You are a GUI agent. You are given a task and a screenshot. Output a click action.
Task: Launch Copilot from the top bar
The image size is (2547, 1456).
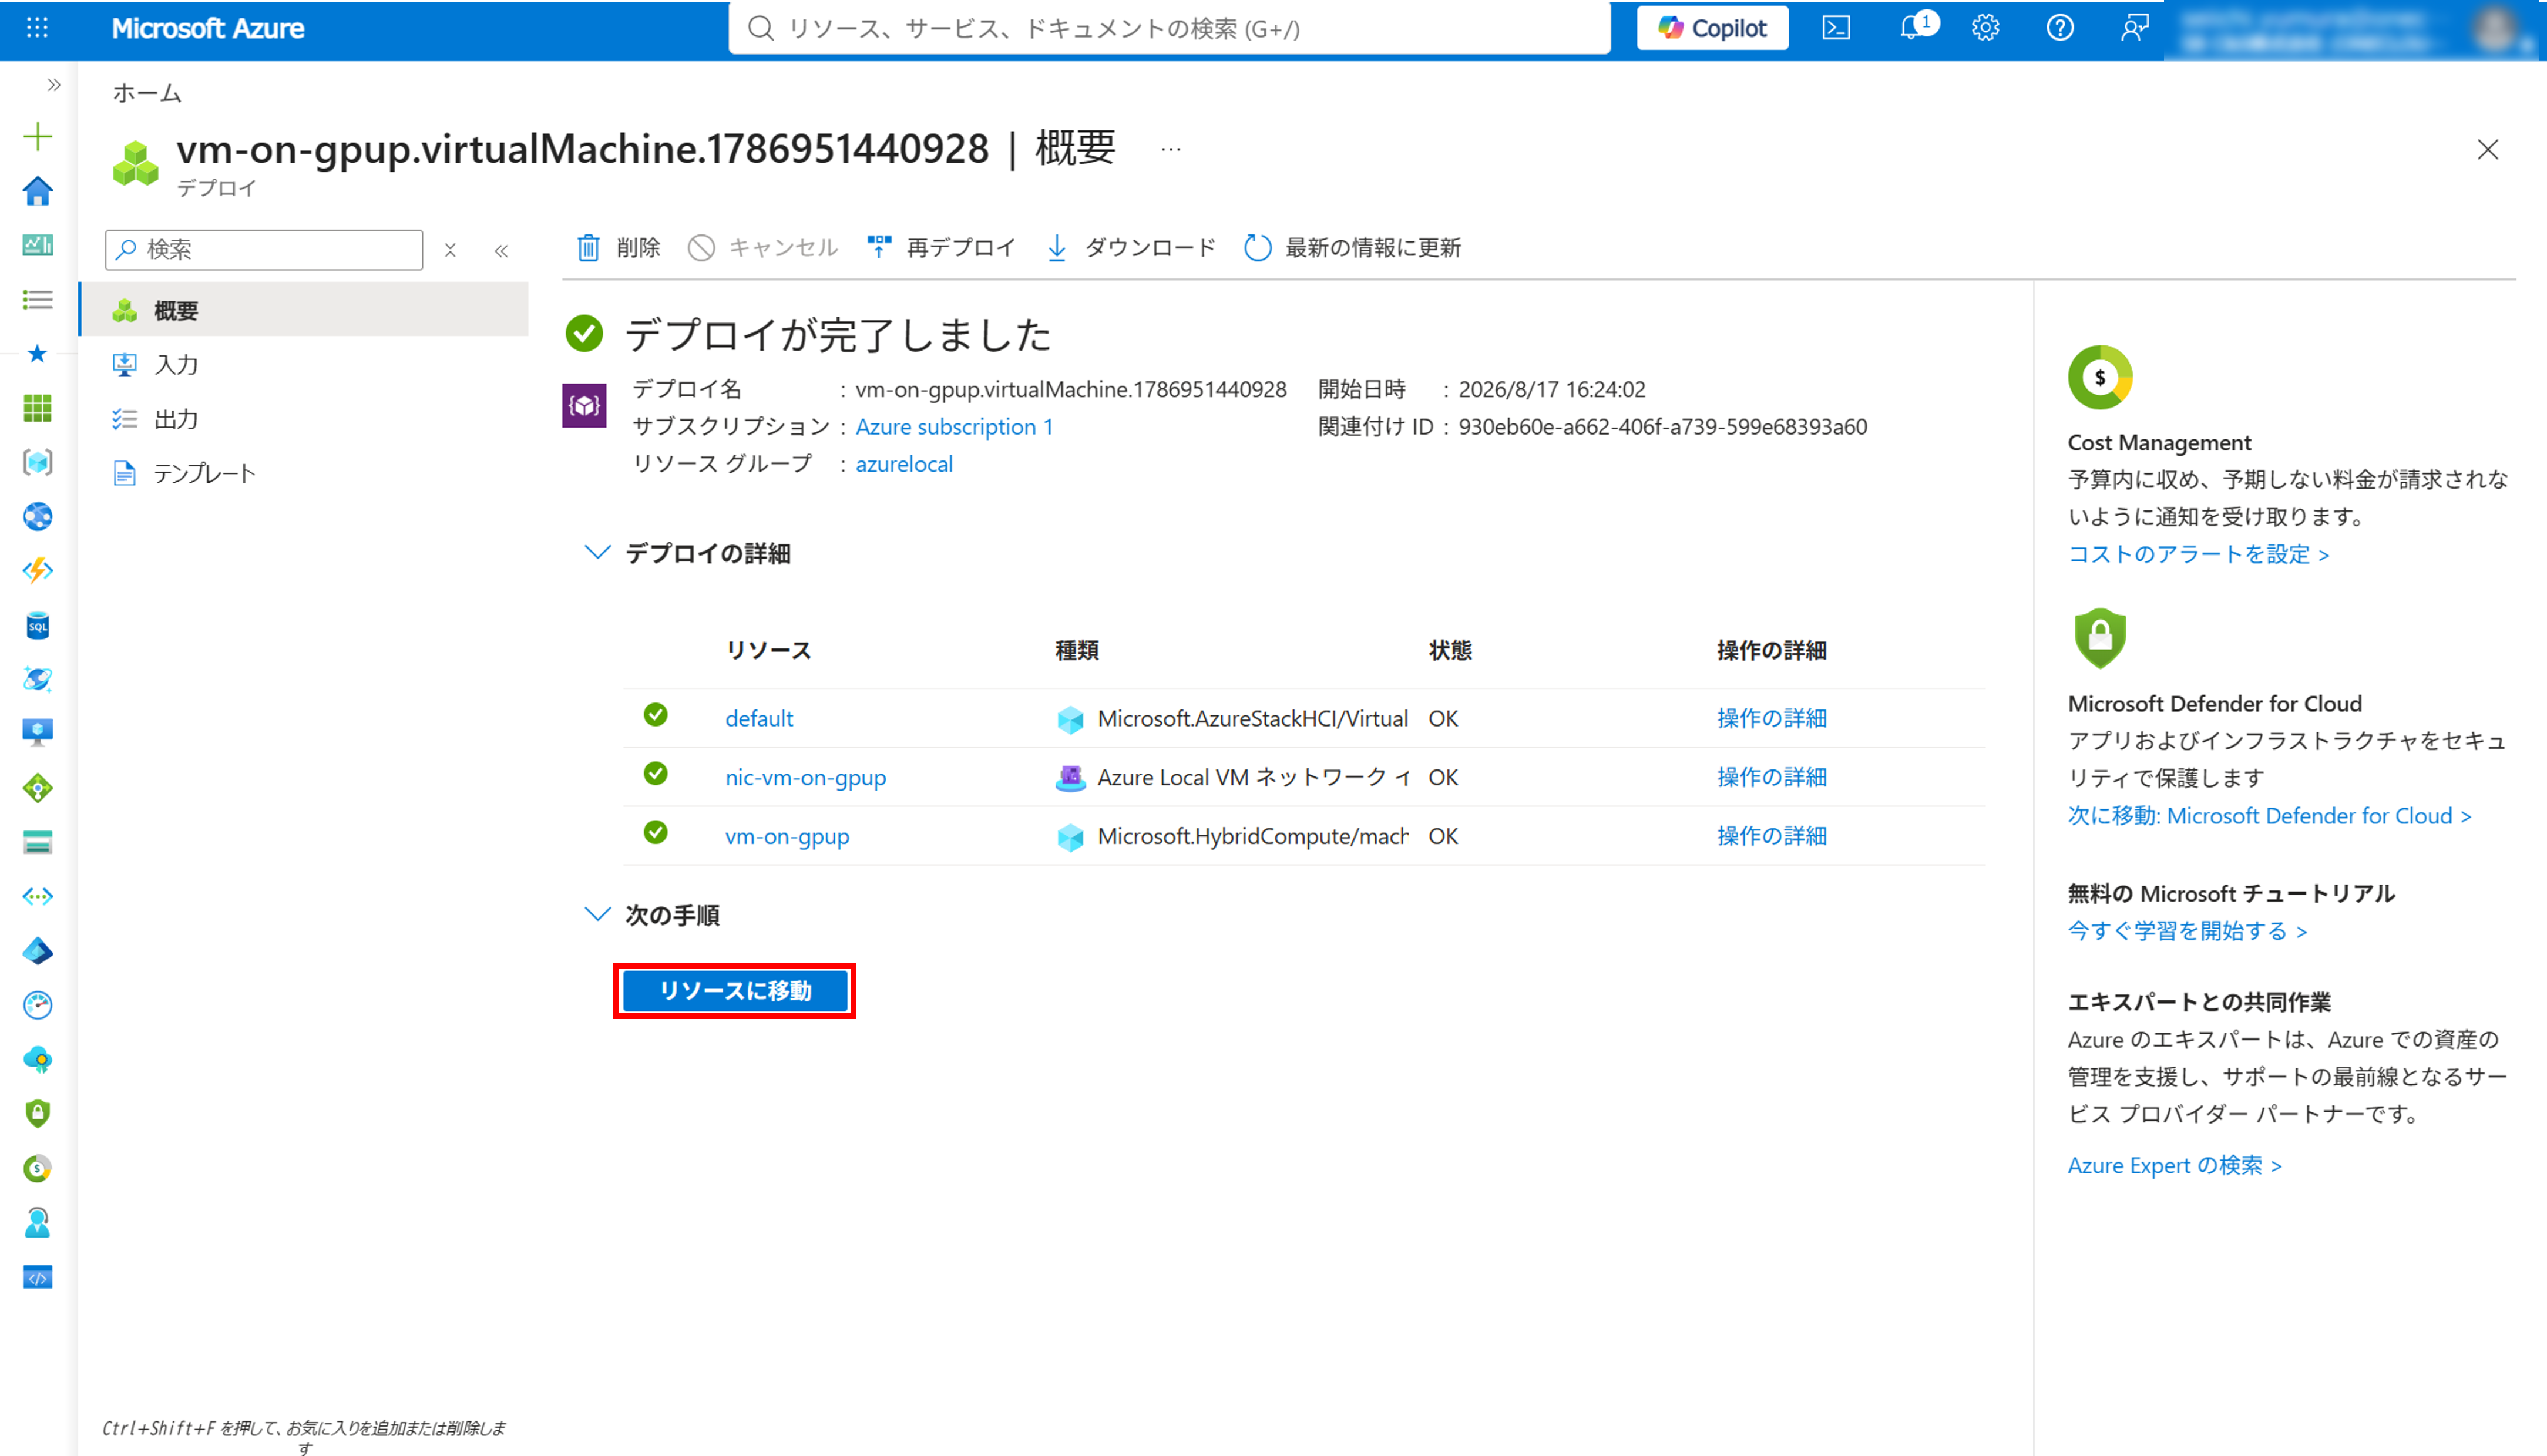[1712, 28]
